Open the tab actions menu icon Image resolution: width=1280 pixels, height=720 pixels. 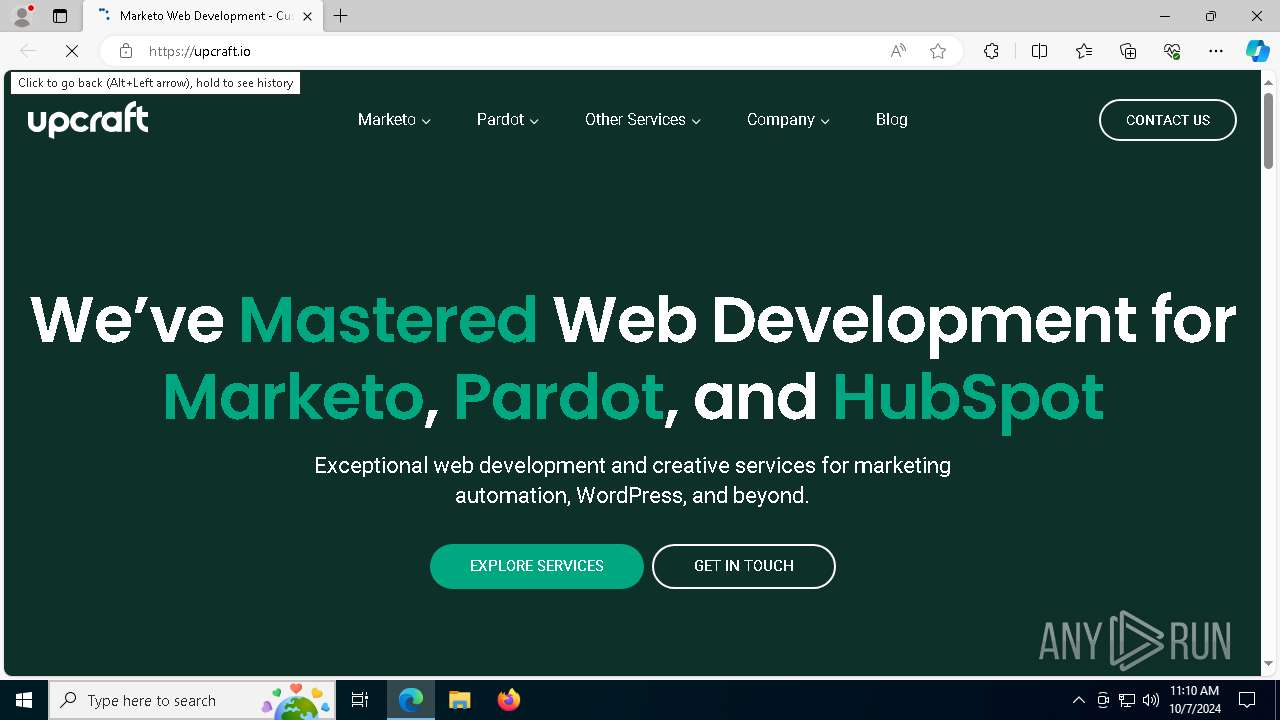[x=60, y=16]
